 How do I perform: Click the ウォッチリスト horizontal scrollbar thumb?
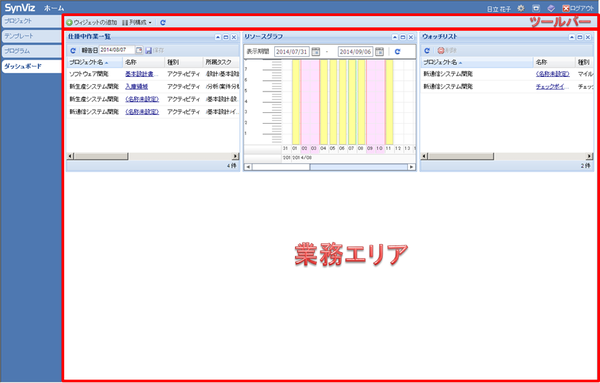coord(460,156)
